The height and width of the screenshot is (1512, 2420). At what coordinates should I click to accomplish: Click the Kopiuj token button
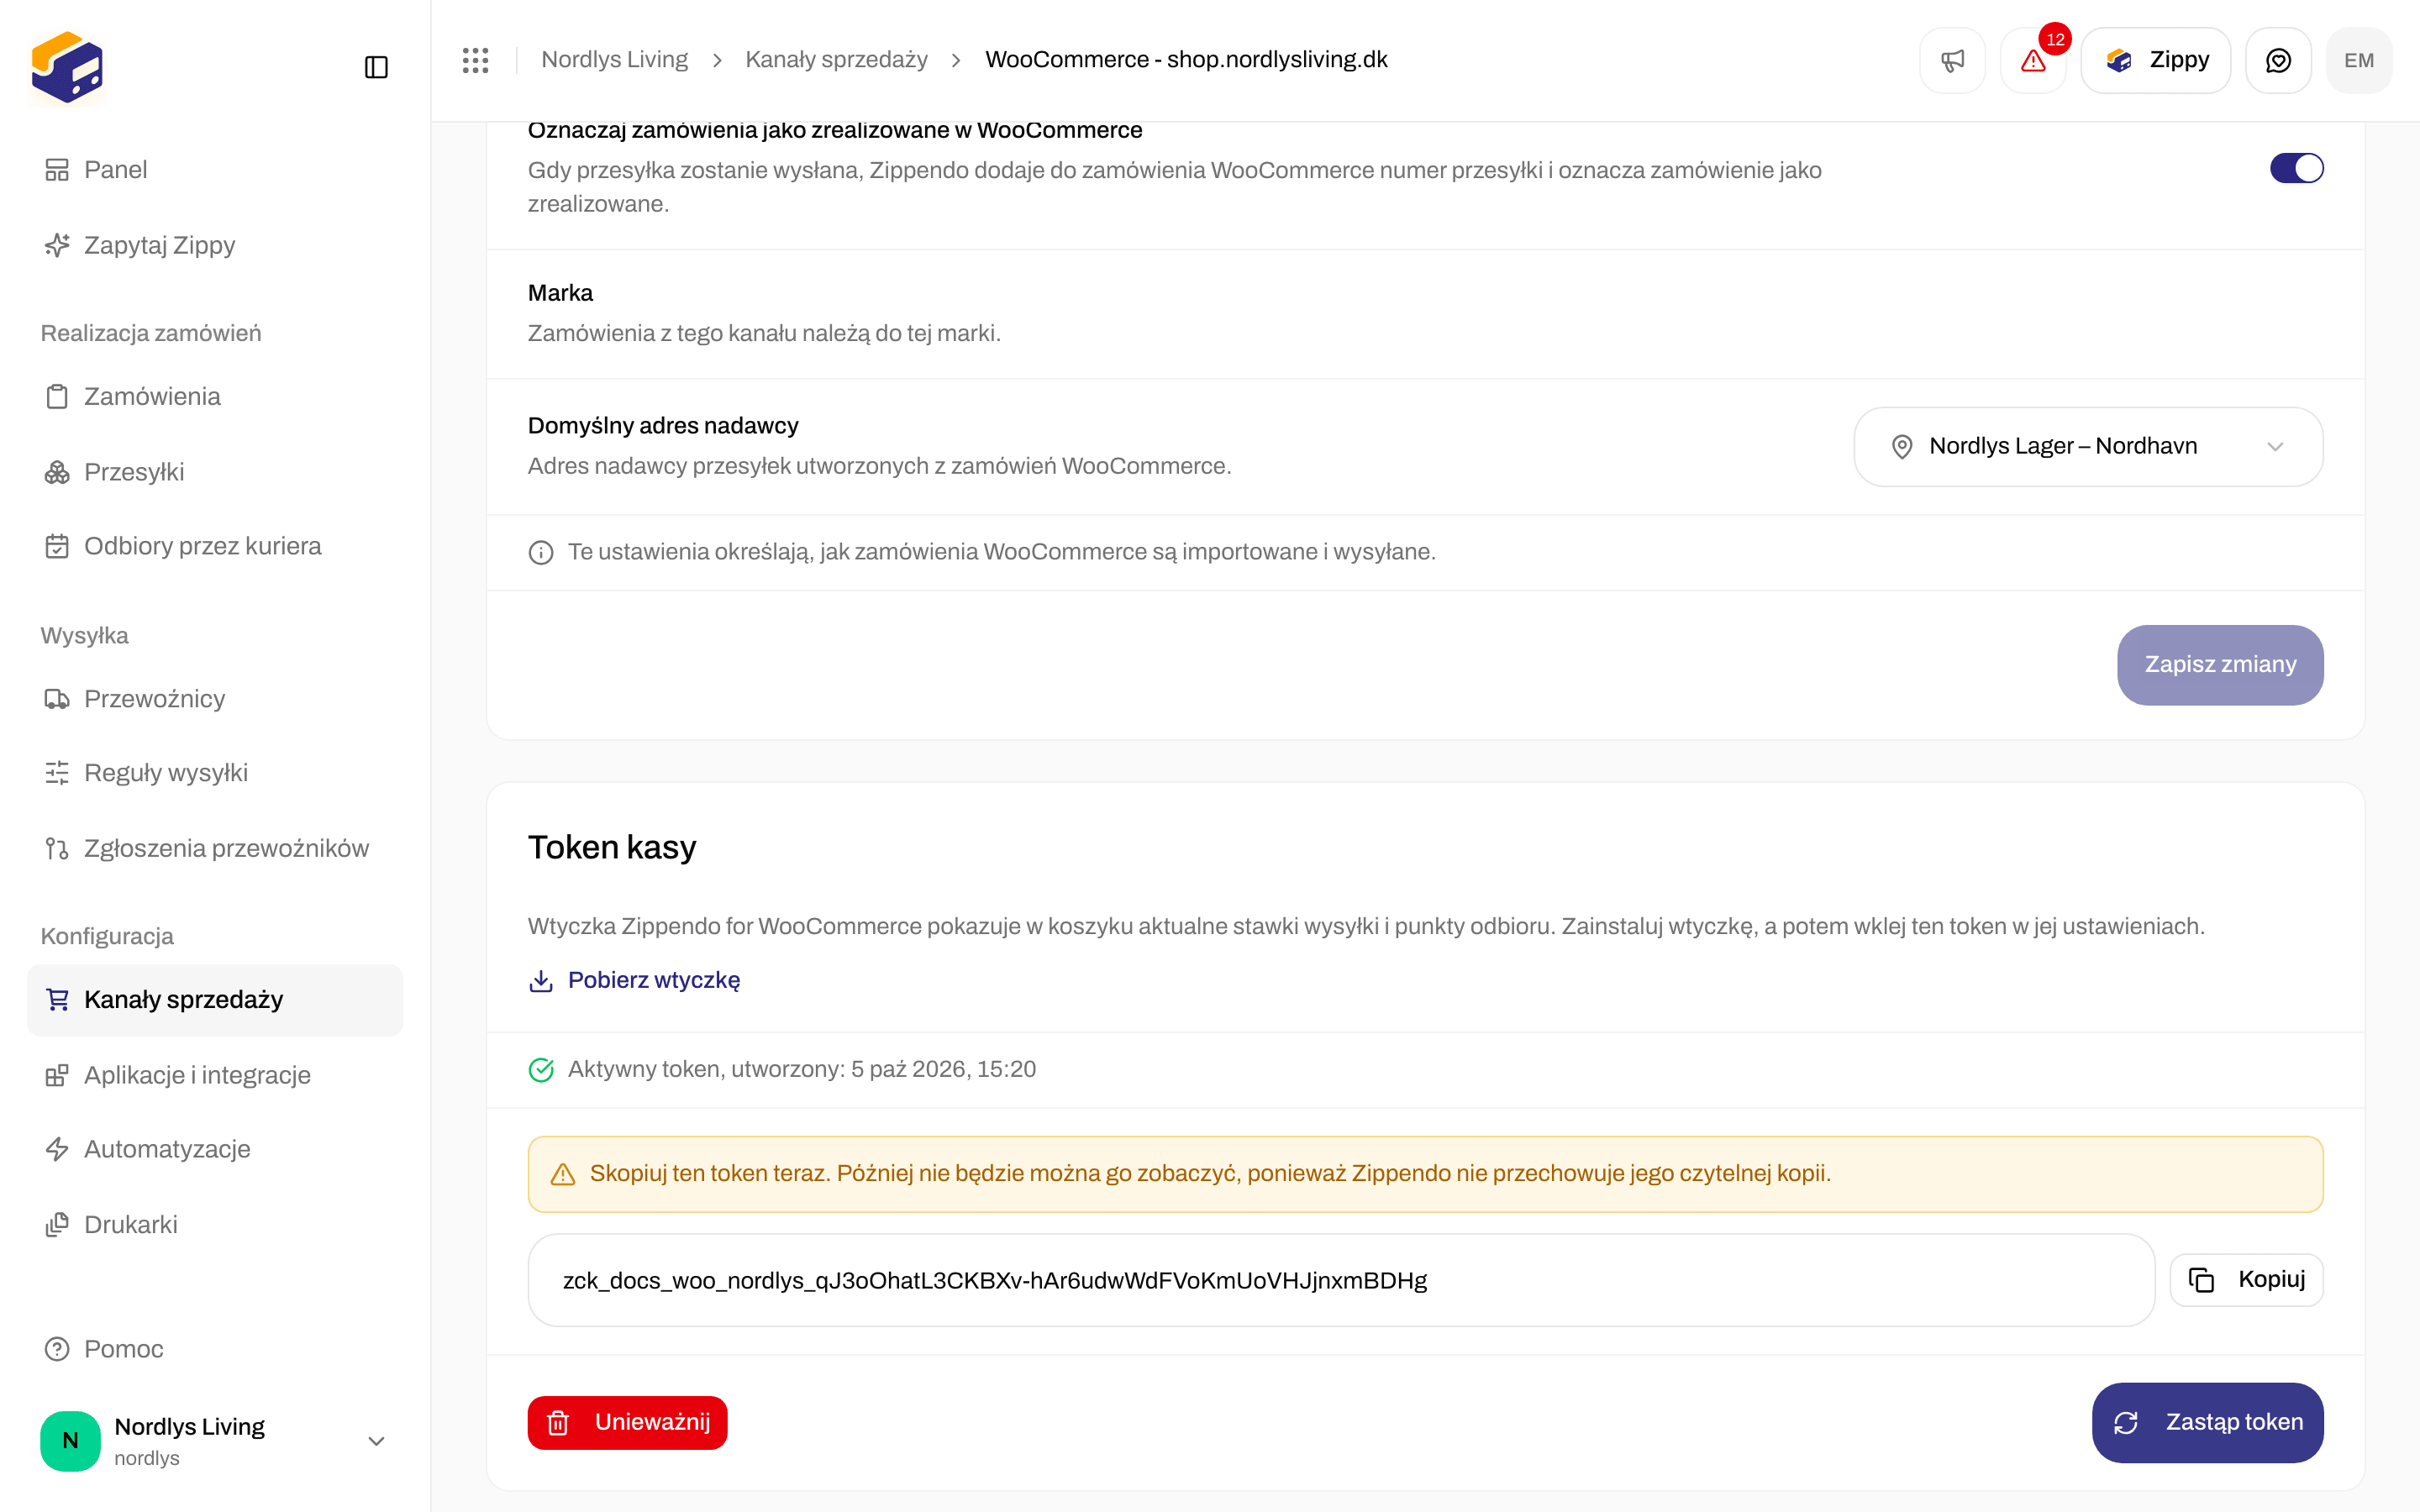[2246, 1280]
